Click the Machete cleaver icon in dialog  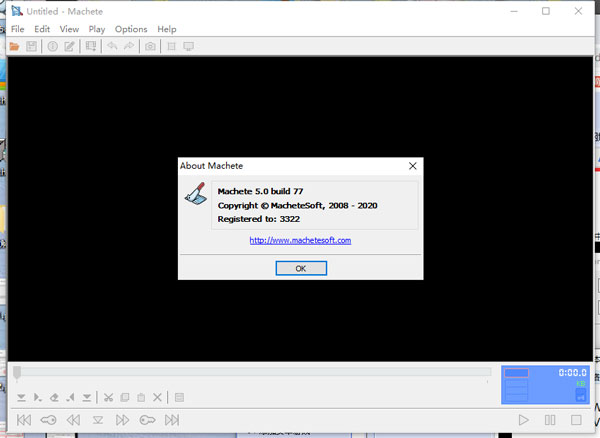(x=196, y=194)
